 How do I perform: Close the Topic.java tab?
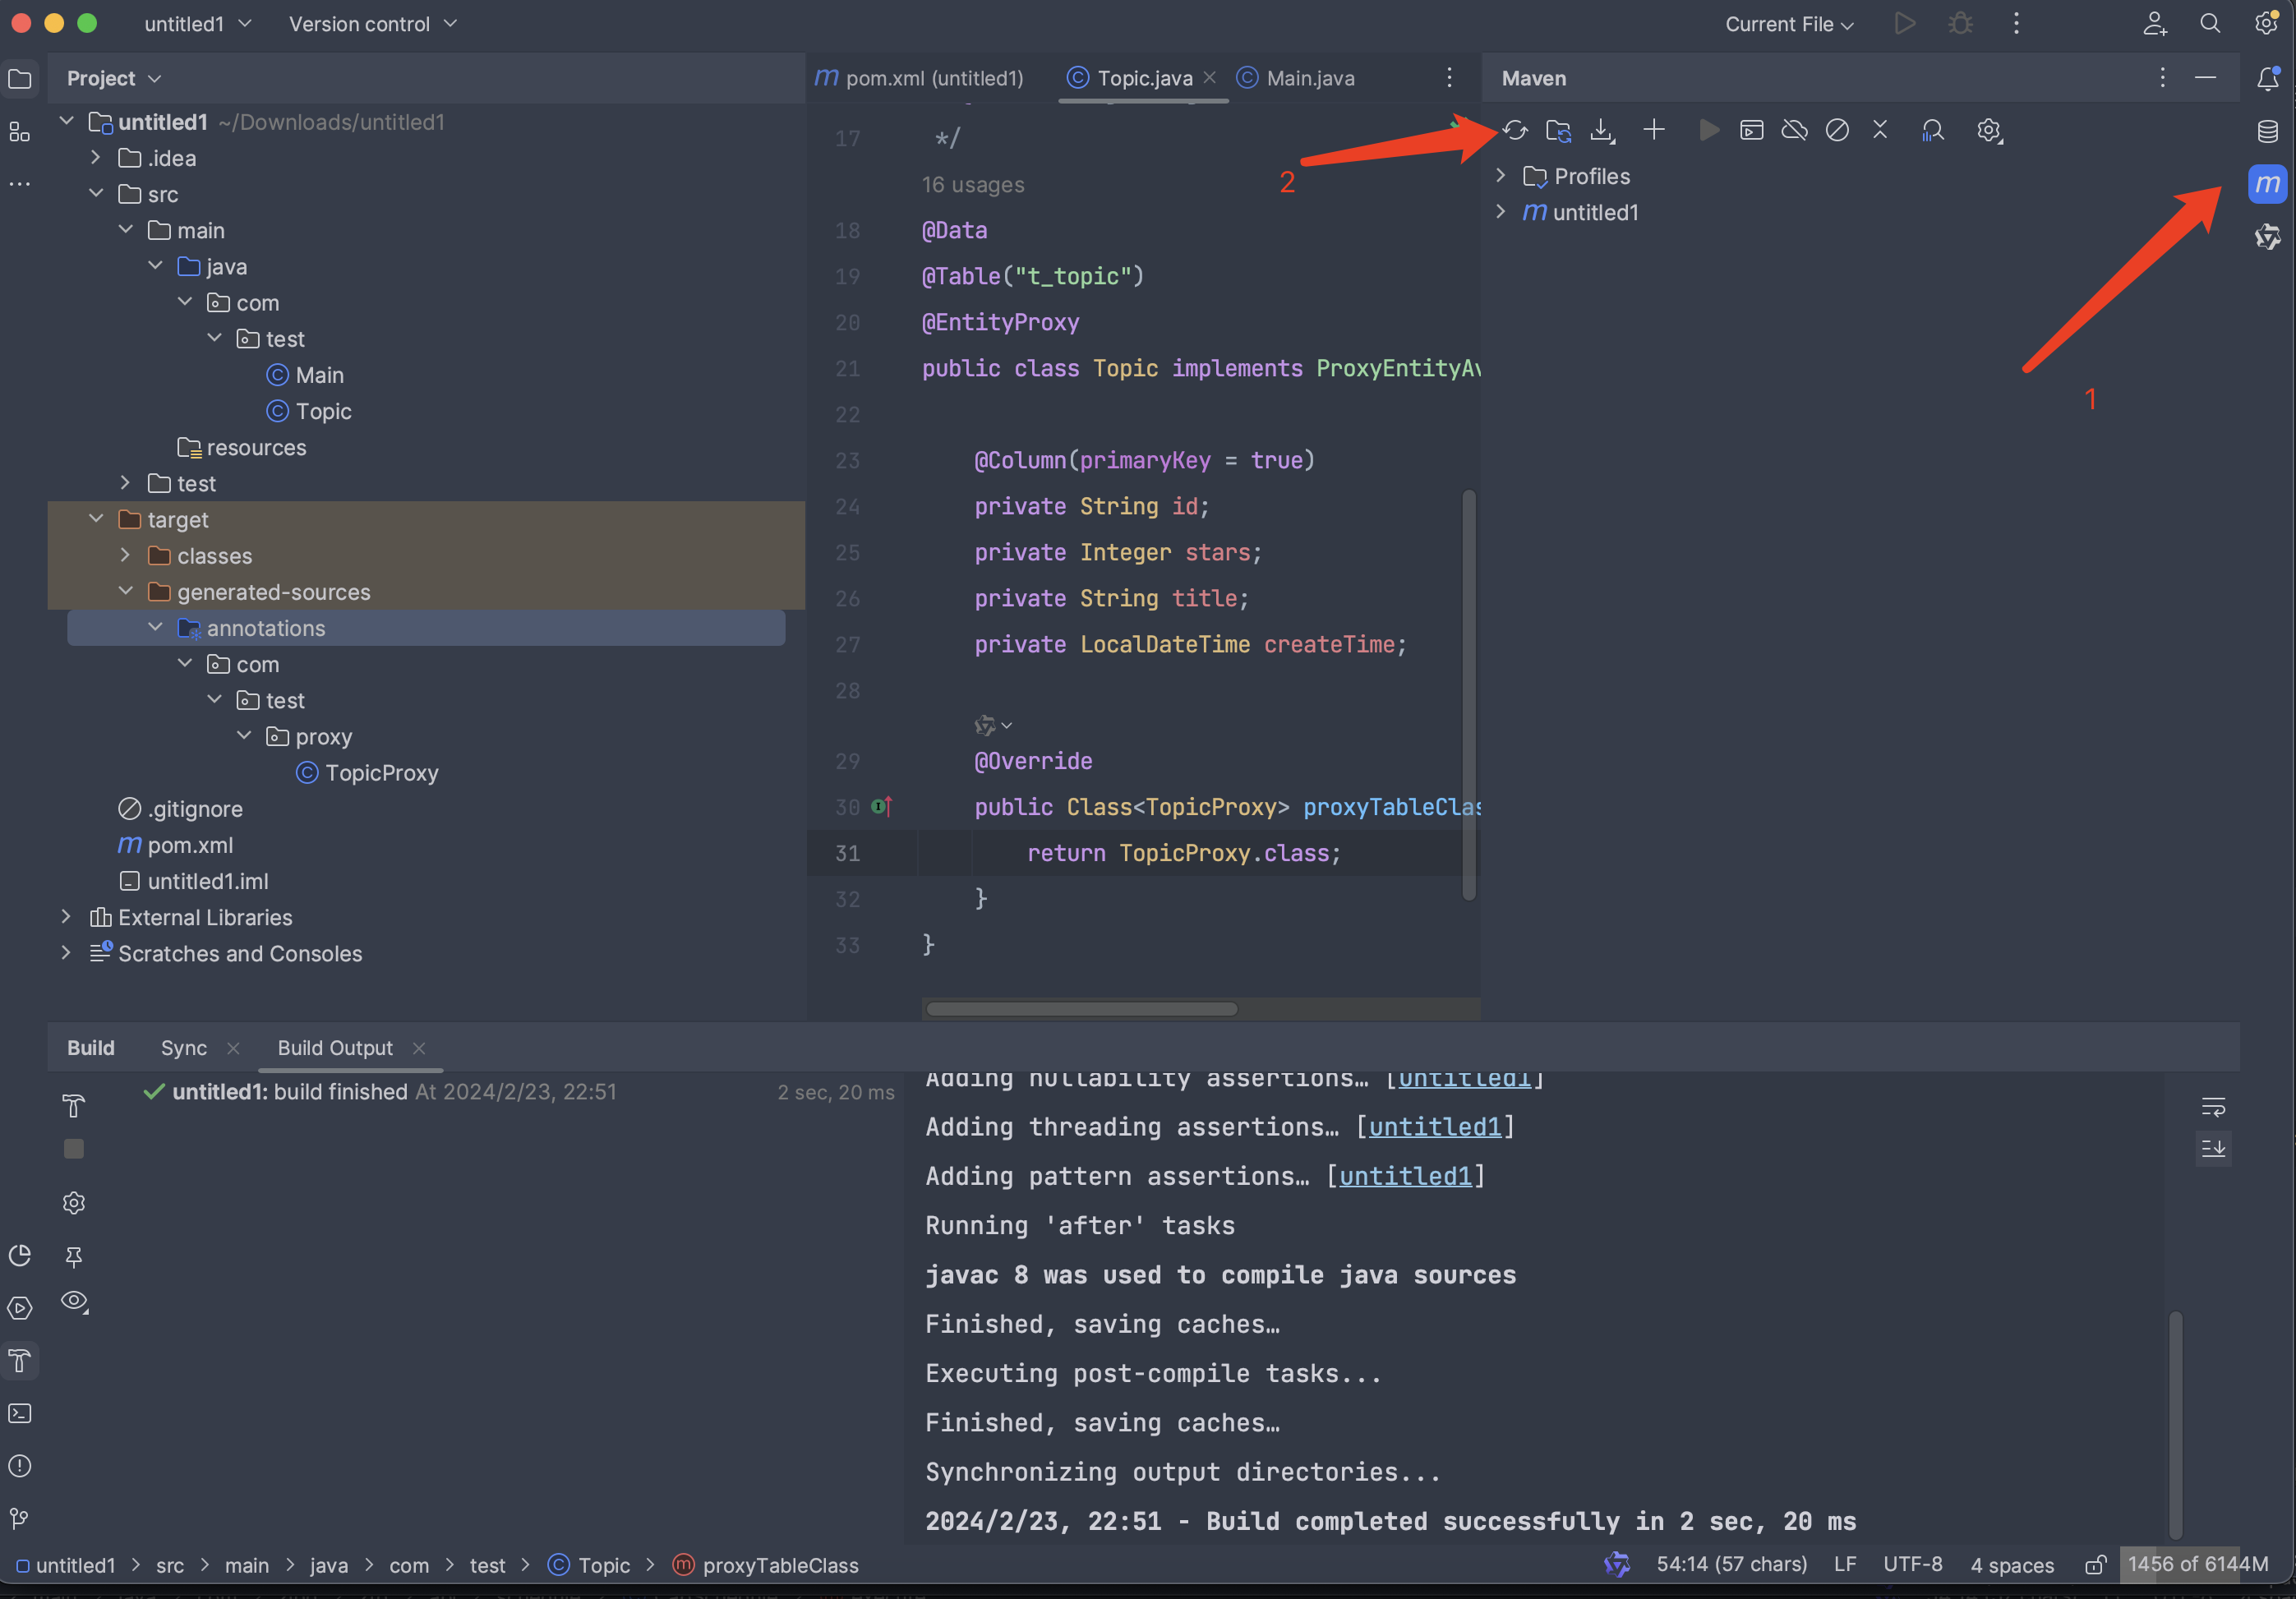tap(1210, 78)
